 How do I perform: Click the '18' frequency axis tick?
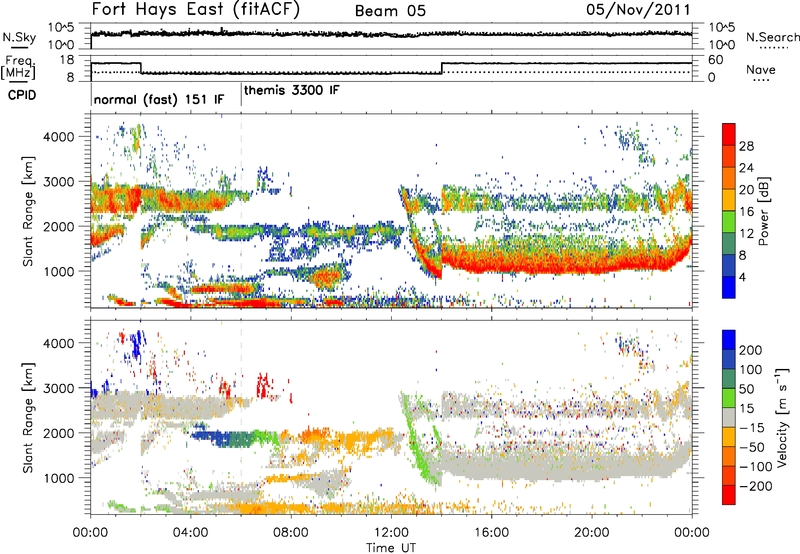pos(66,60)
